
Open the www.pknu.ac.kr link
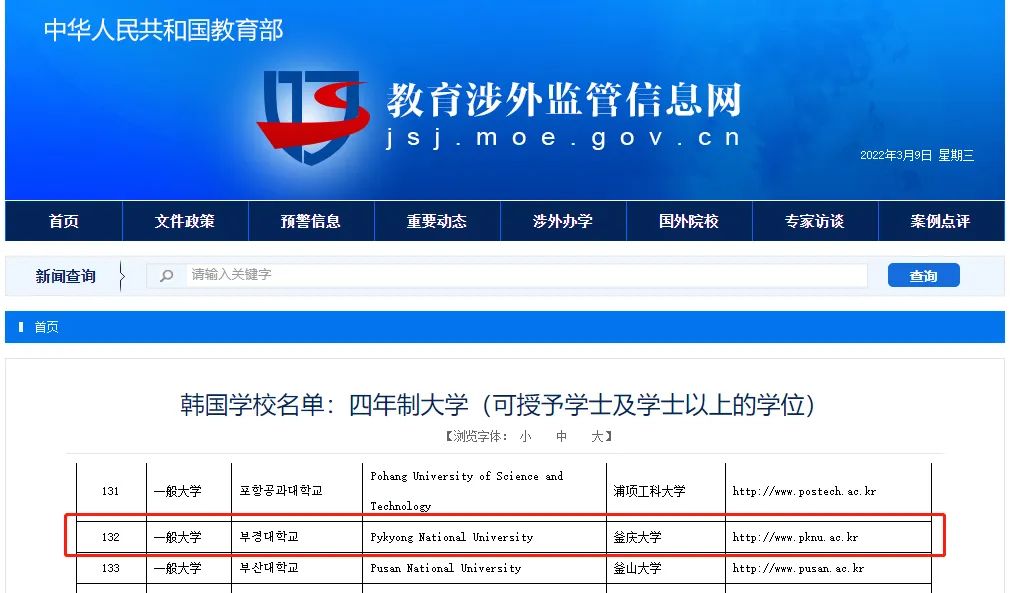pos(795,537)
